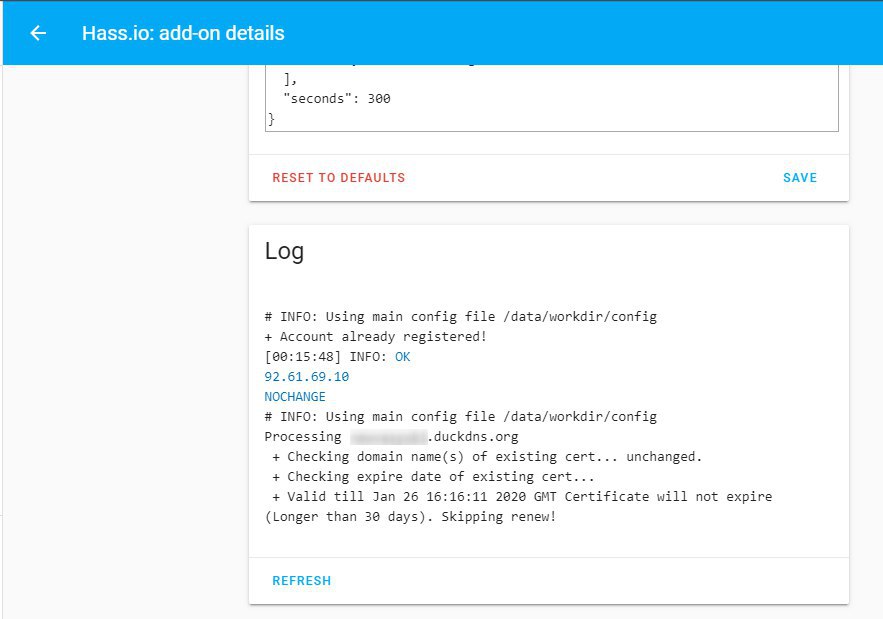Click inside the JSON config editor
883x619 pixels.
[x=551, y=98]
